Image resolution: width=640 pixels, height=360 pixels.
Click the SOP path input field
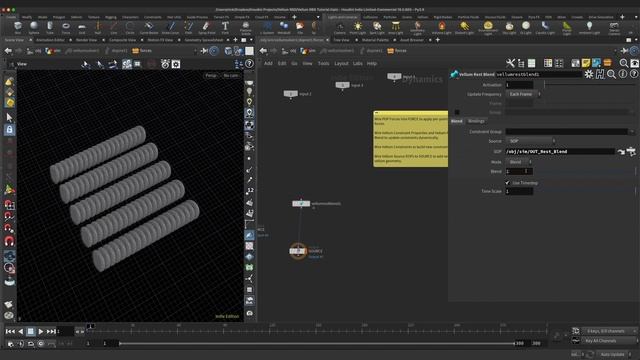pos(560,151)
